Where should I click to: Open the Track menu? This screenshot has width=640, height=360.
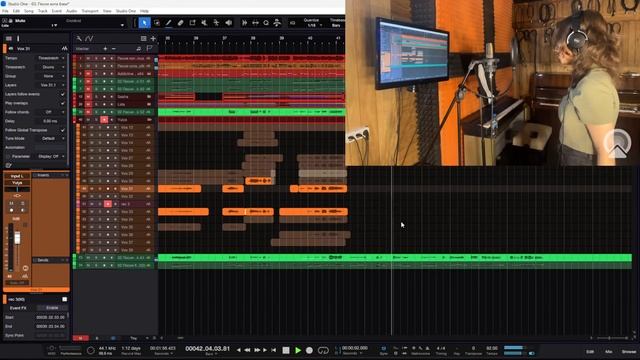[42, 11]
